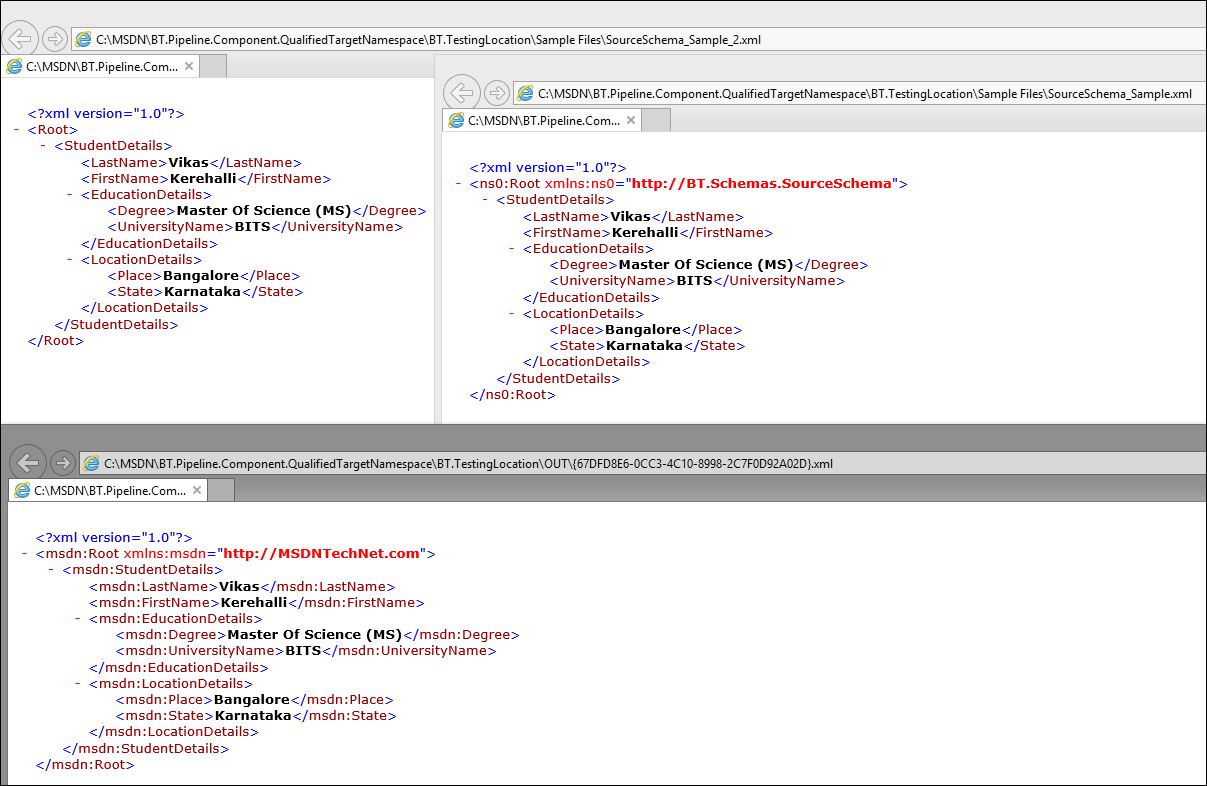Select the OUT folder xml address bar

[x=643, y=464]
